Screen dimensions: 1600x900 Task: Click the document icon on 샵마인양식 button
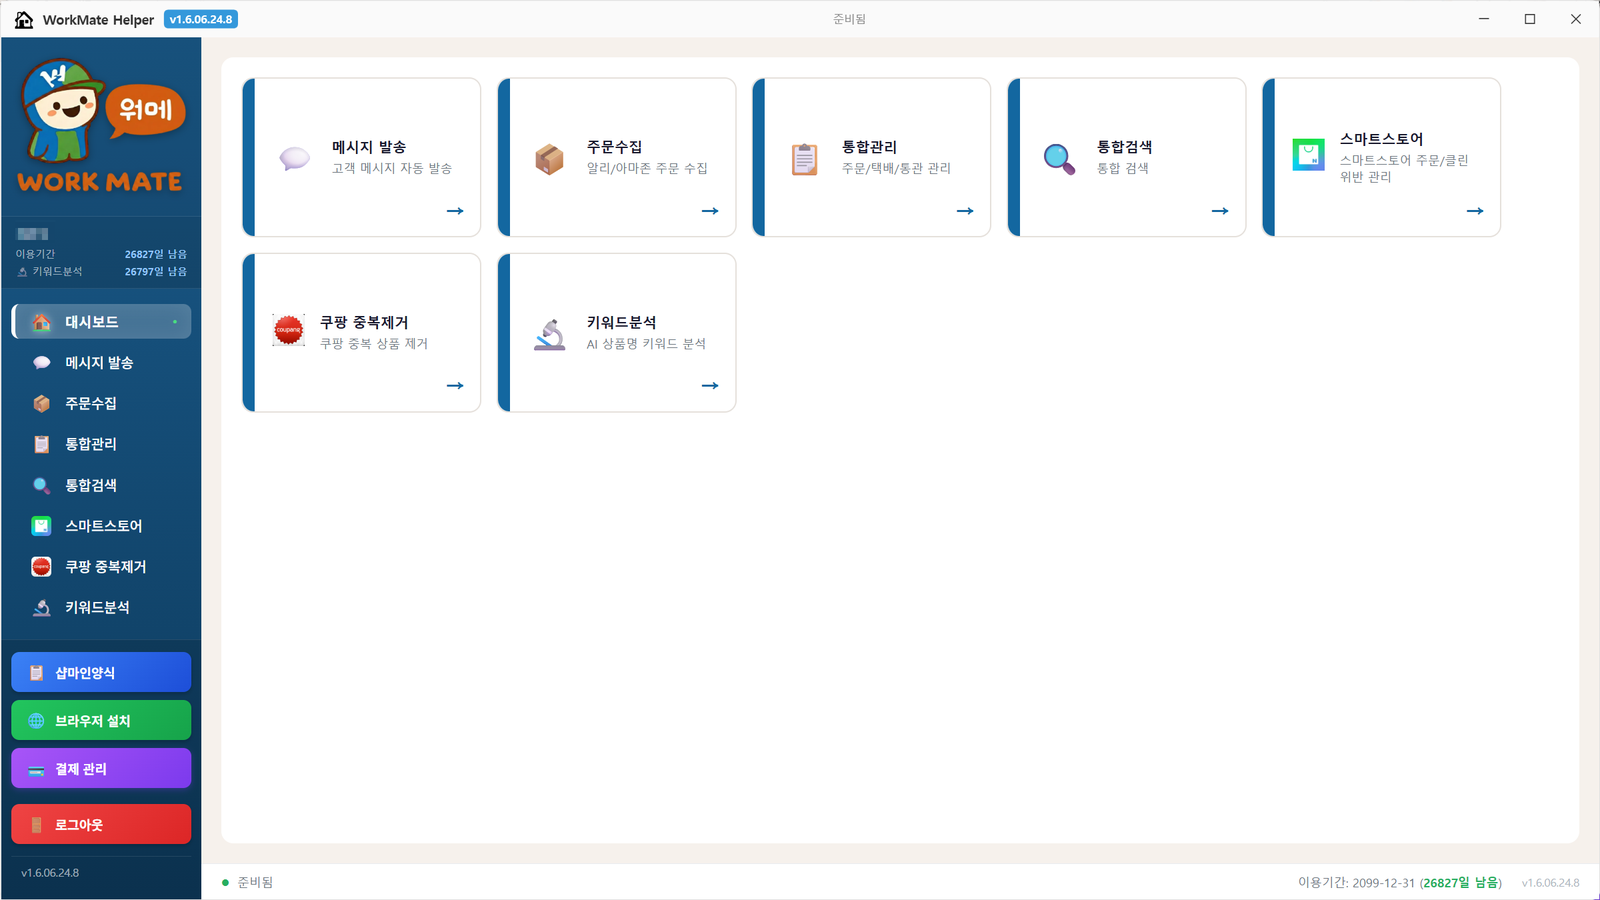coord(37,673)
